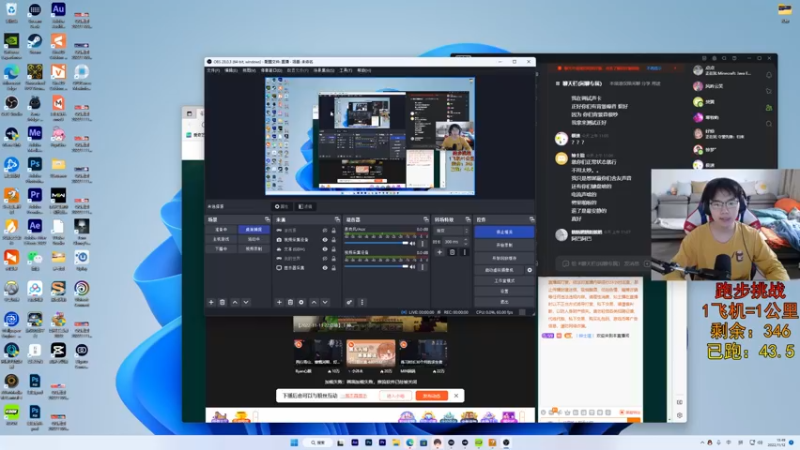Add a new scene with the Scenes plus icon
The image size is (800, 450).
coord(211,302)
